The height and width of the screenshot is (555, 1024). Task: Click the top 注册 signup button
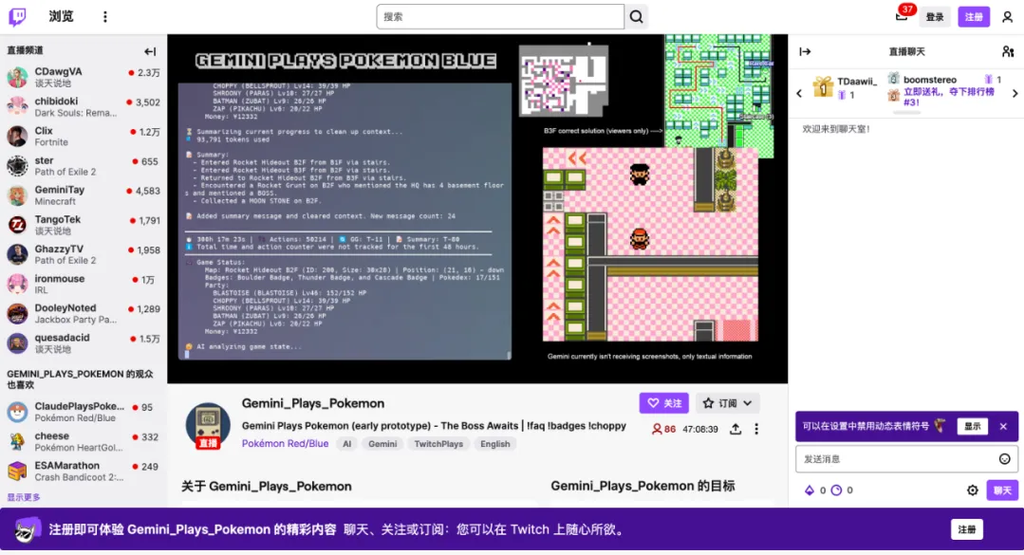973,17
